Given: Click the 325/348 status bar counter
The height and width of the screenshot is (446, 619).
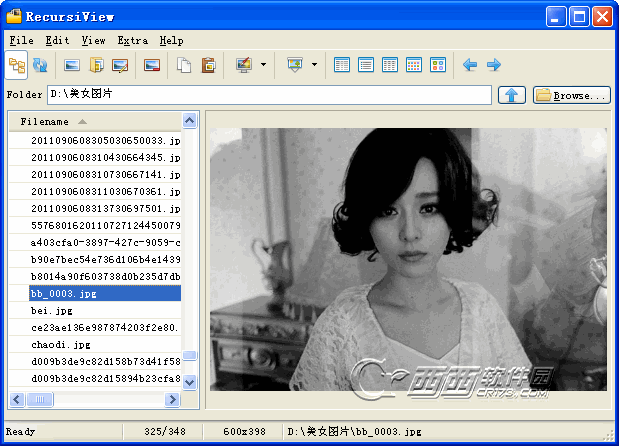Looking at the screenshot, I should point(165,431).
